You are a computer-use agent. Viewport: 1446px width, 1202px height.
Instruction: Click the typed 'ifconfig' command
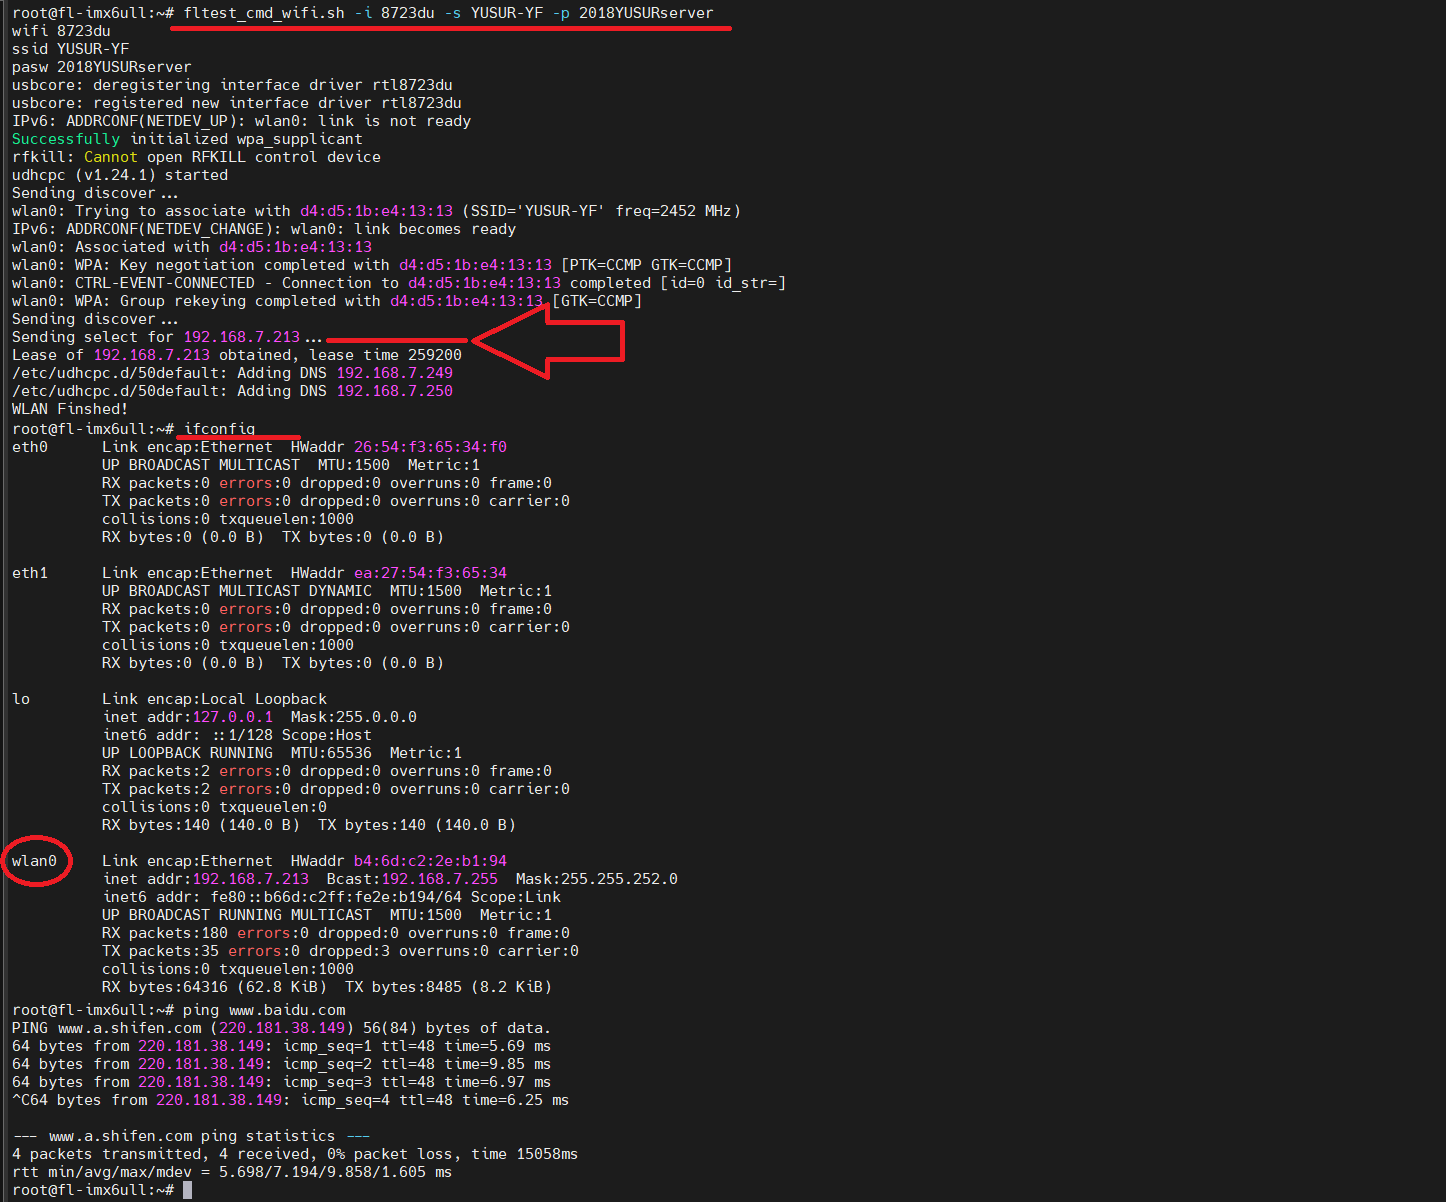pyautogui.click(x=220, y=429)
